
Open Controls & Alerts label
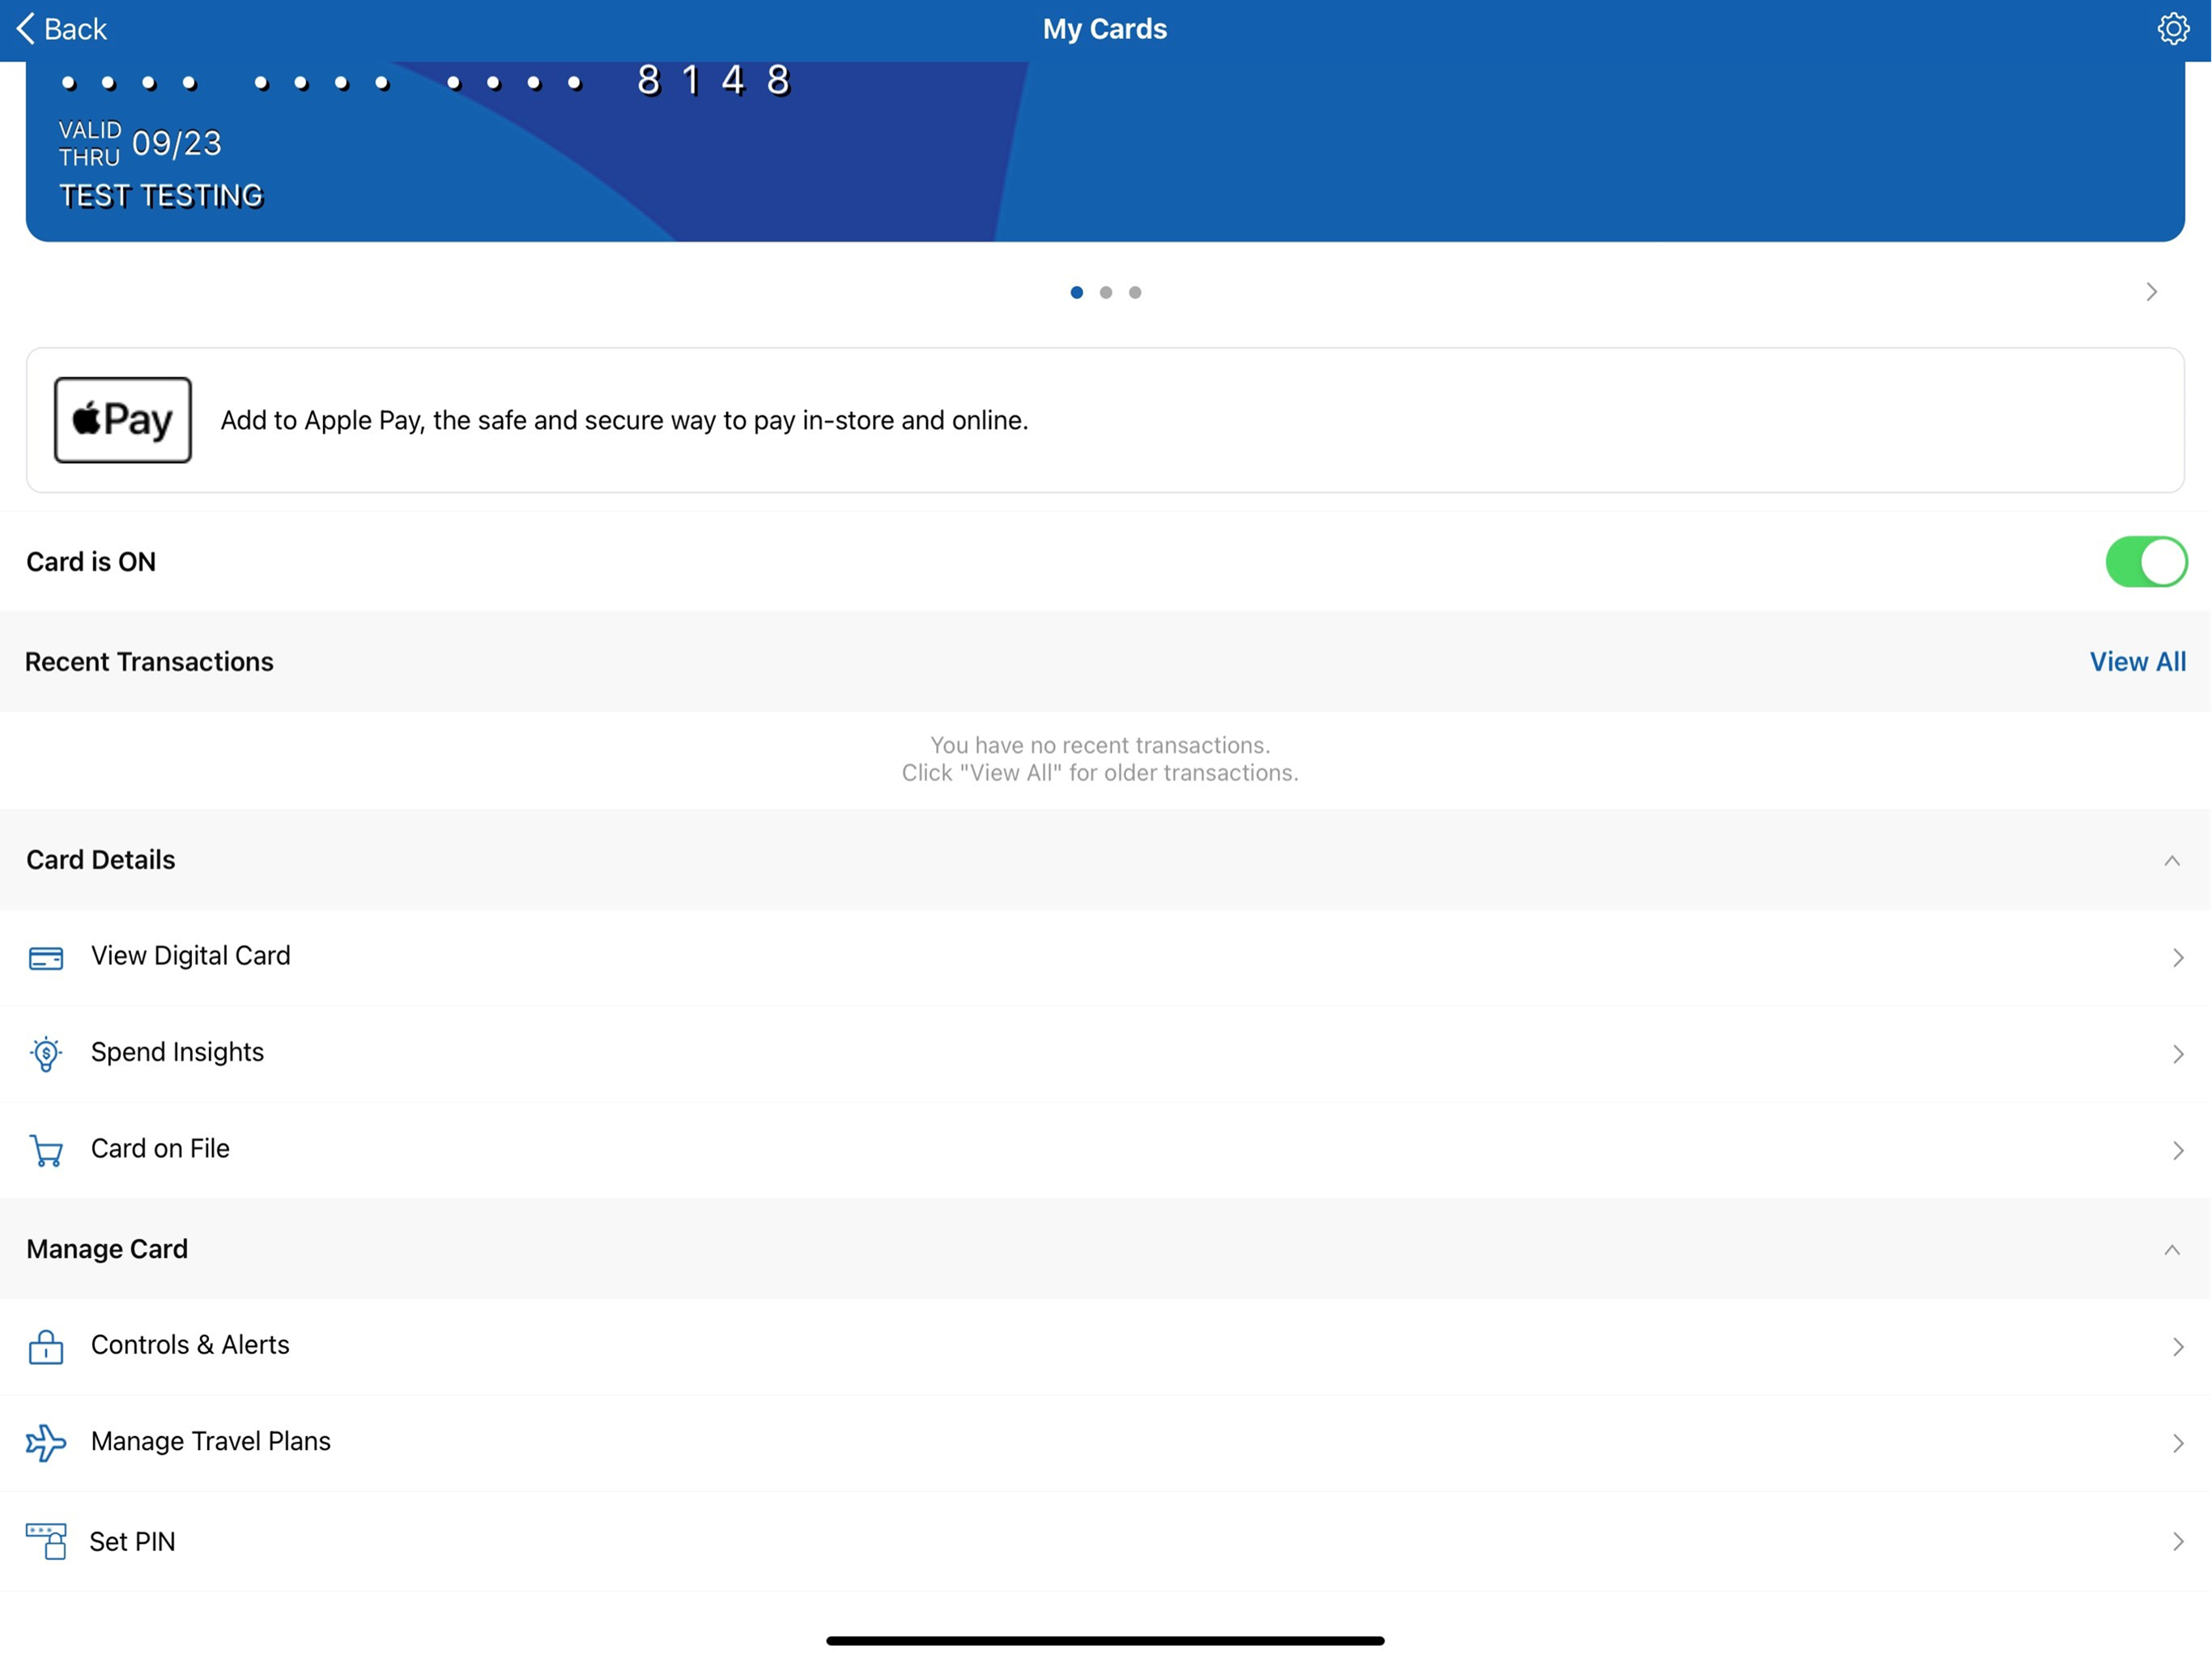(190, 1344)
